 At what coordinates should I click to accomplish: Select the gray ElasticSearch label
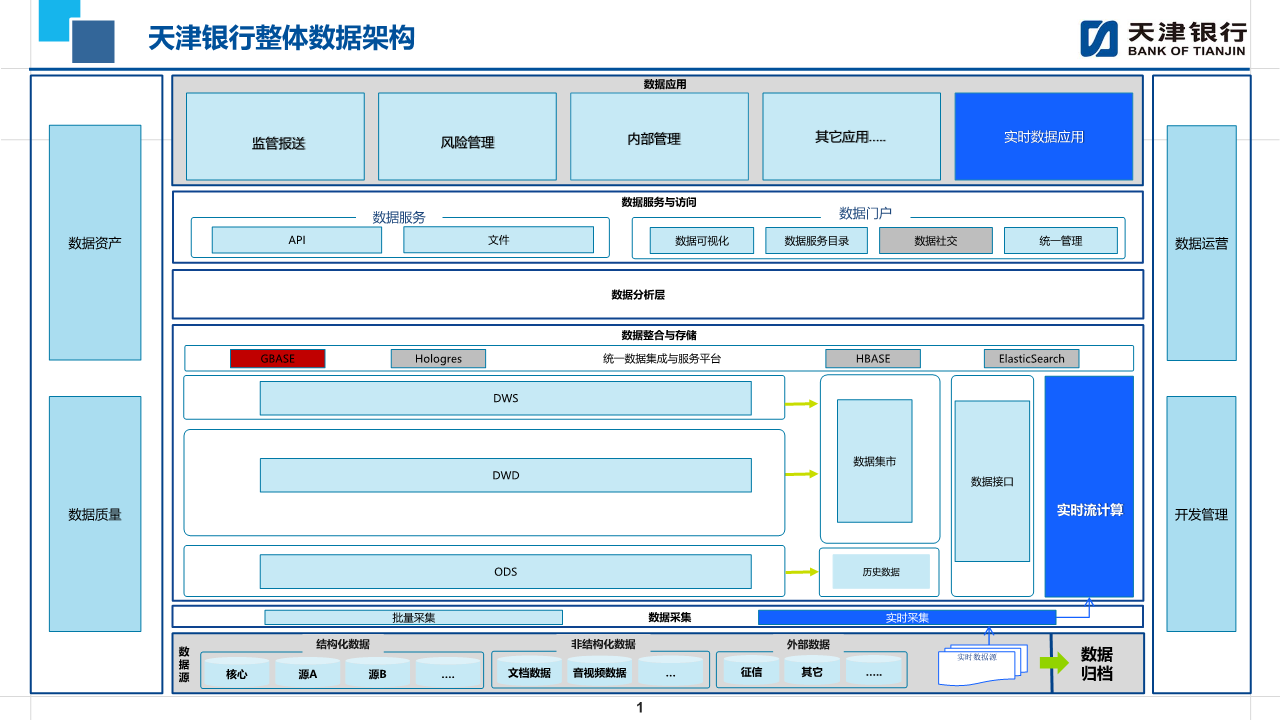pos(1031,358)
